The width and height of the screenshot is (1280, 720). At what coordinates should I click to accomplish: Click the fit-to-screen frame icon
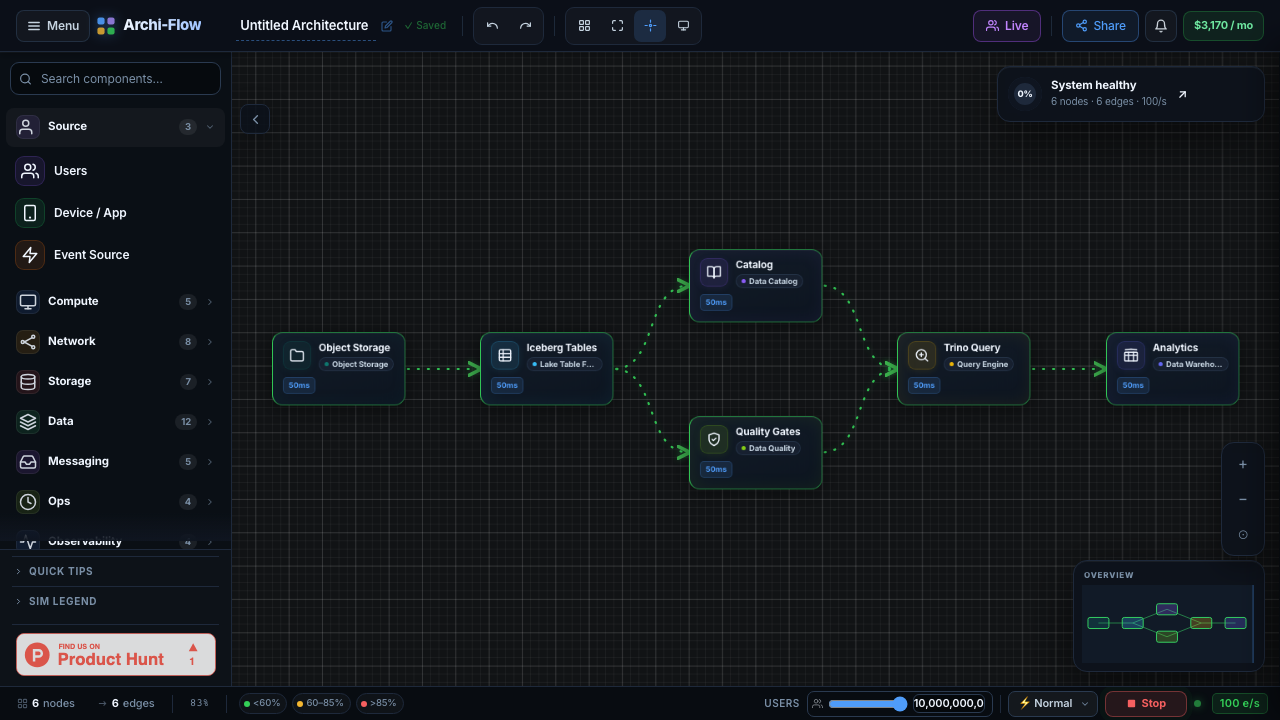point(617,26)
